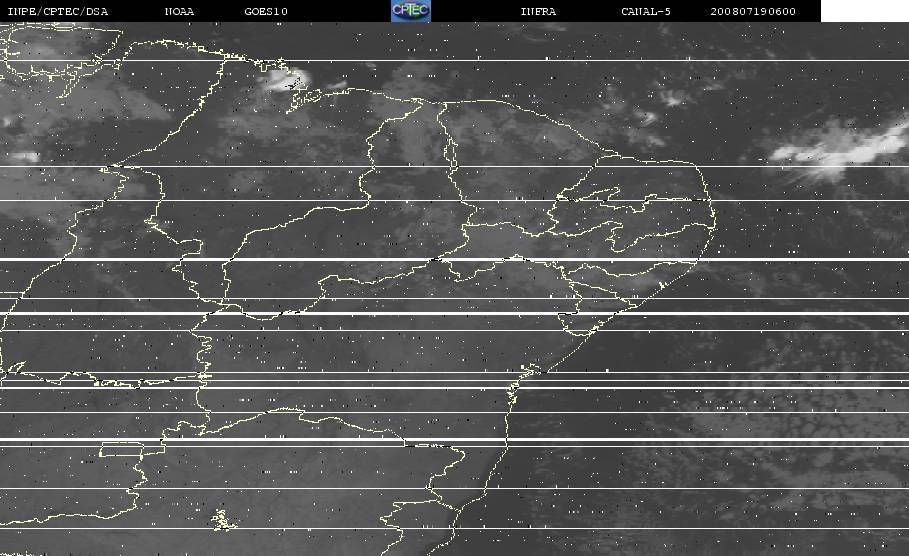The image size is (909, 556).
Task: Click the small yellow-outlined cluster near bottom
Action: coord(222,519)
